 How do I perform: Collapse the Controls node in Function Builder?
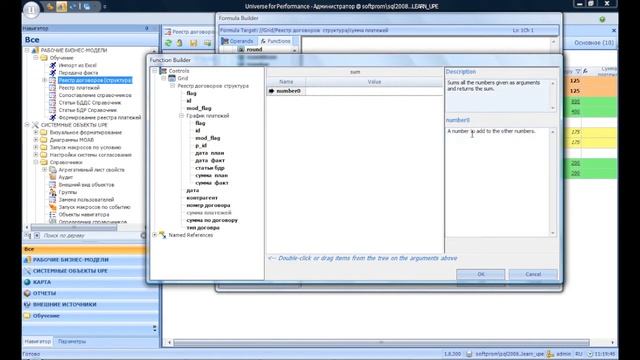point(155,71)
